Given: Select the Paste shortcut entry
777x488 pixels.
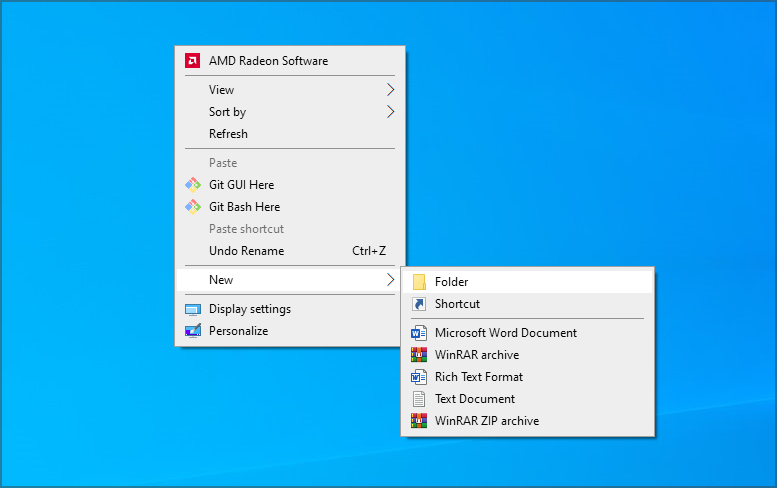Looking at the screenshot, I should click(x=290, y=229).
